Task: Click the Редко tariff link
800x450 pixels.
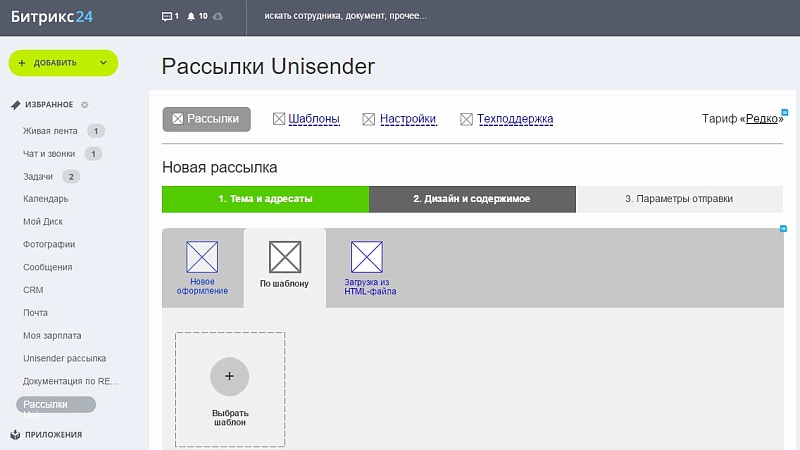Action: (763, 119)
